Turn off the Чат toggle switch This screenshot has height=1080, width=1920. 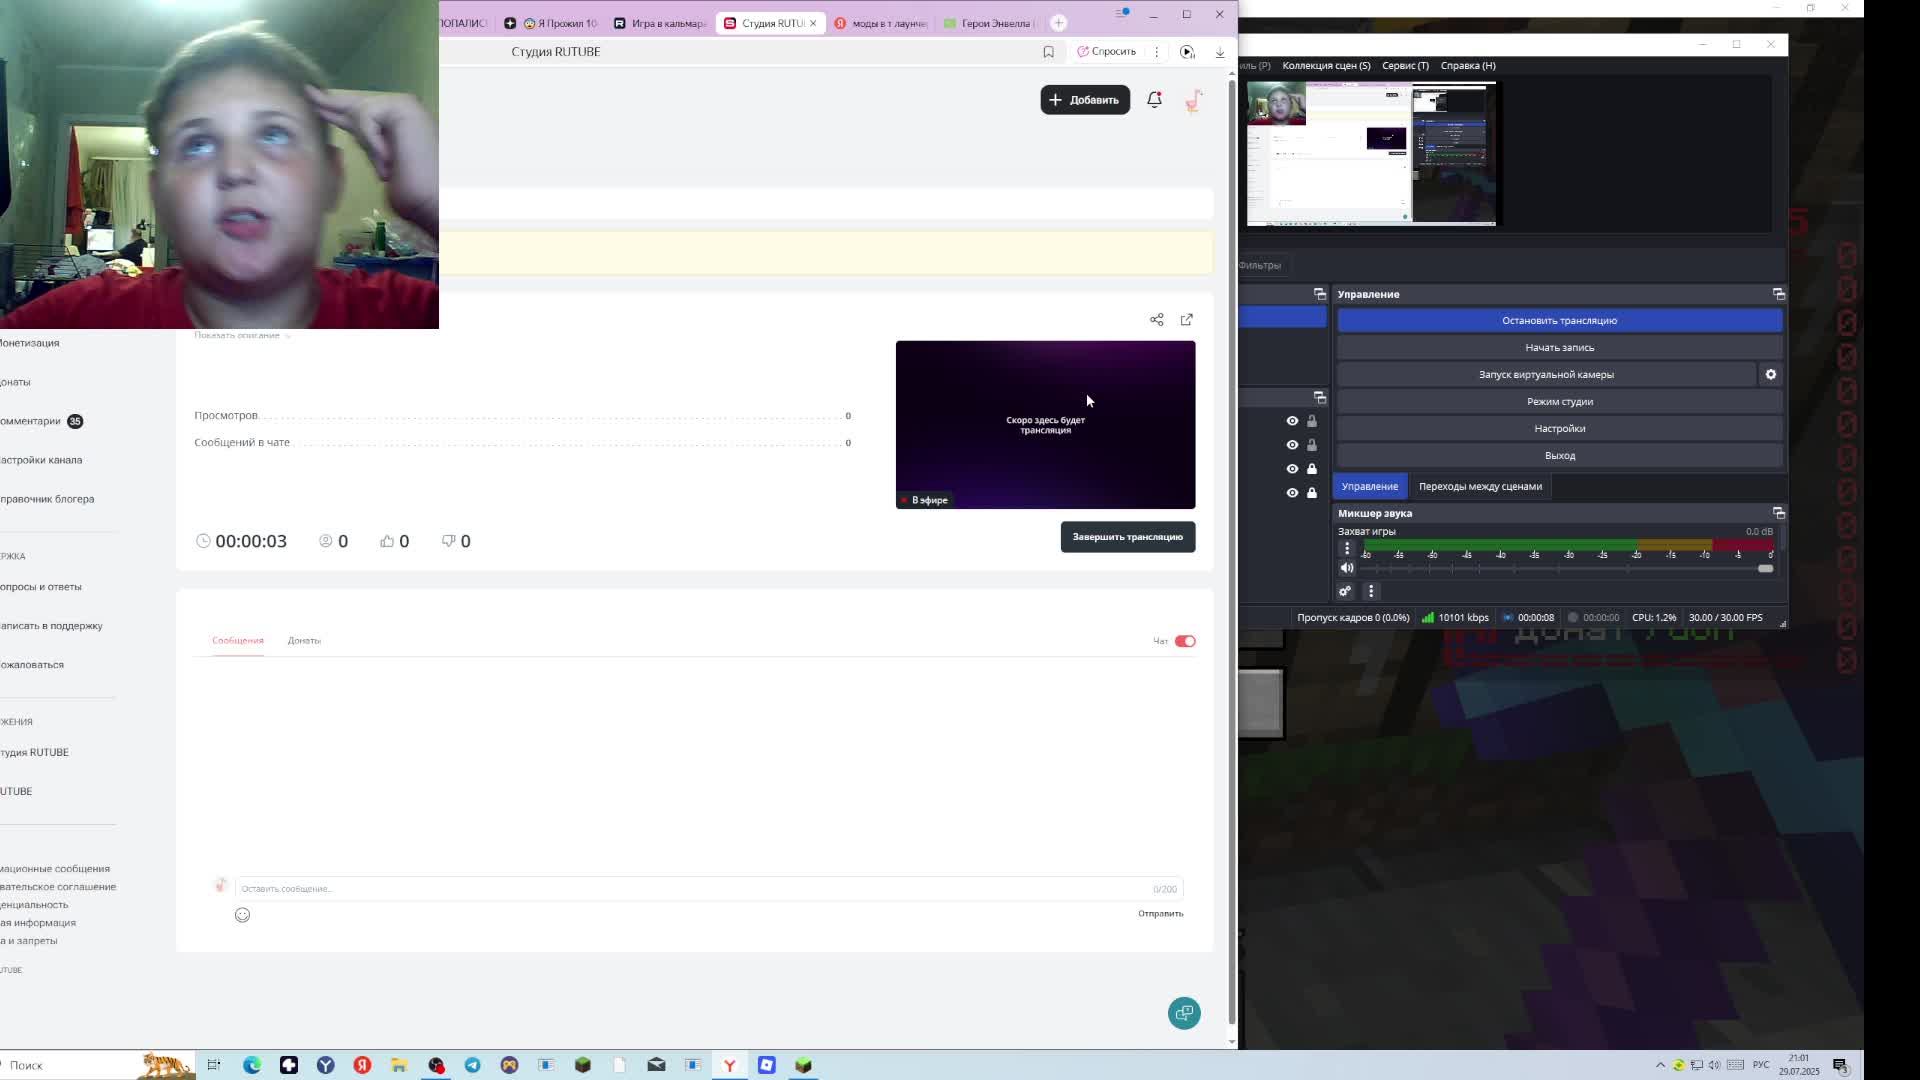[x=1185, y=641]
